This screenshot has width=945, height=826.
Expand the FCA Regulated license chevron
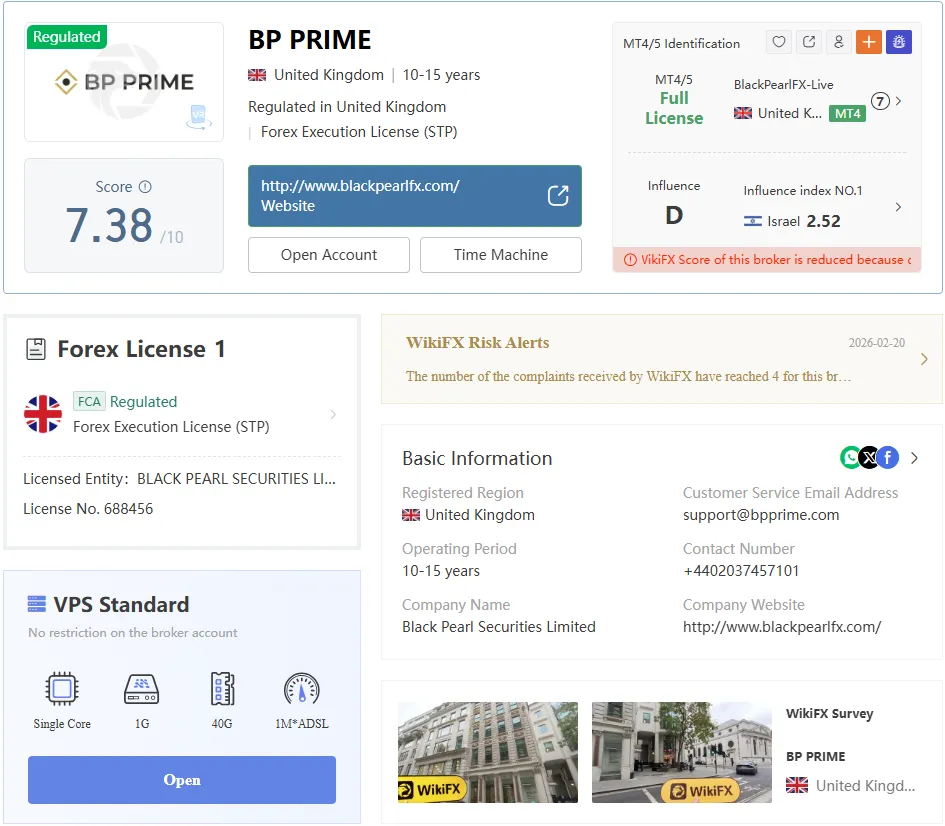click(x=333, y=415)
